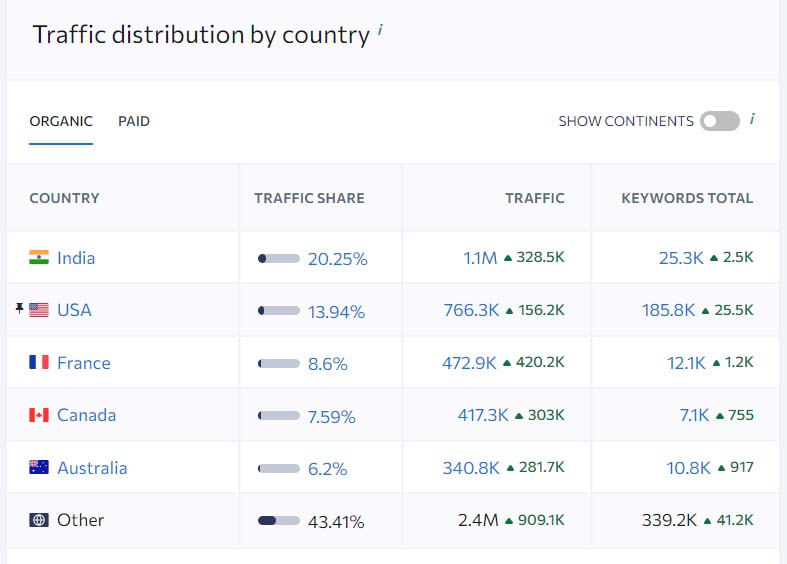Click Australia's 340.8K traffic value
787x564 pixels.
(x=471, y=468)
